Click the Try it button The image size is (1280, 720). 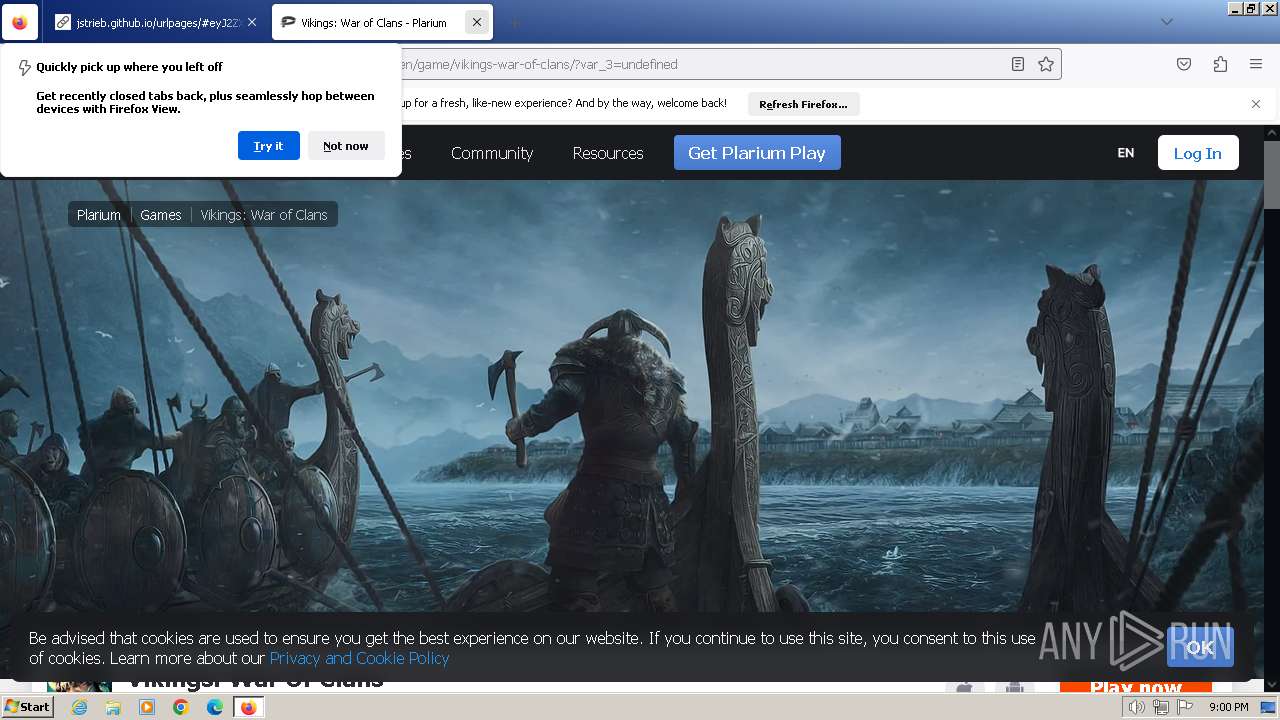[x=268, y=146]
